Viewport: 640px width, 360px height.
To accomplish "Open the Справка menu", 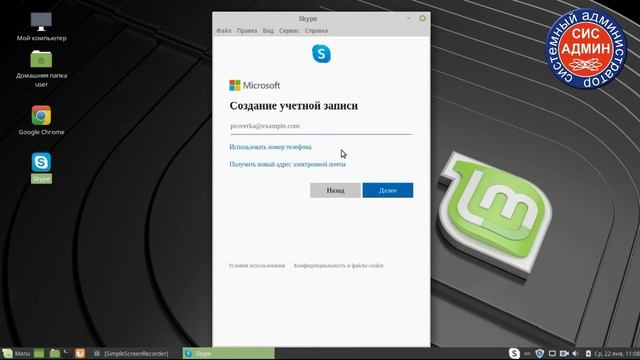I will (x=316, y=31).
